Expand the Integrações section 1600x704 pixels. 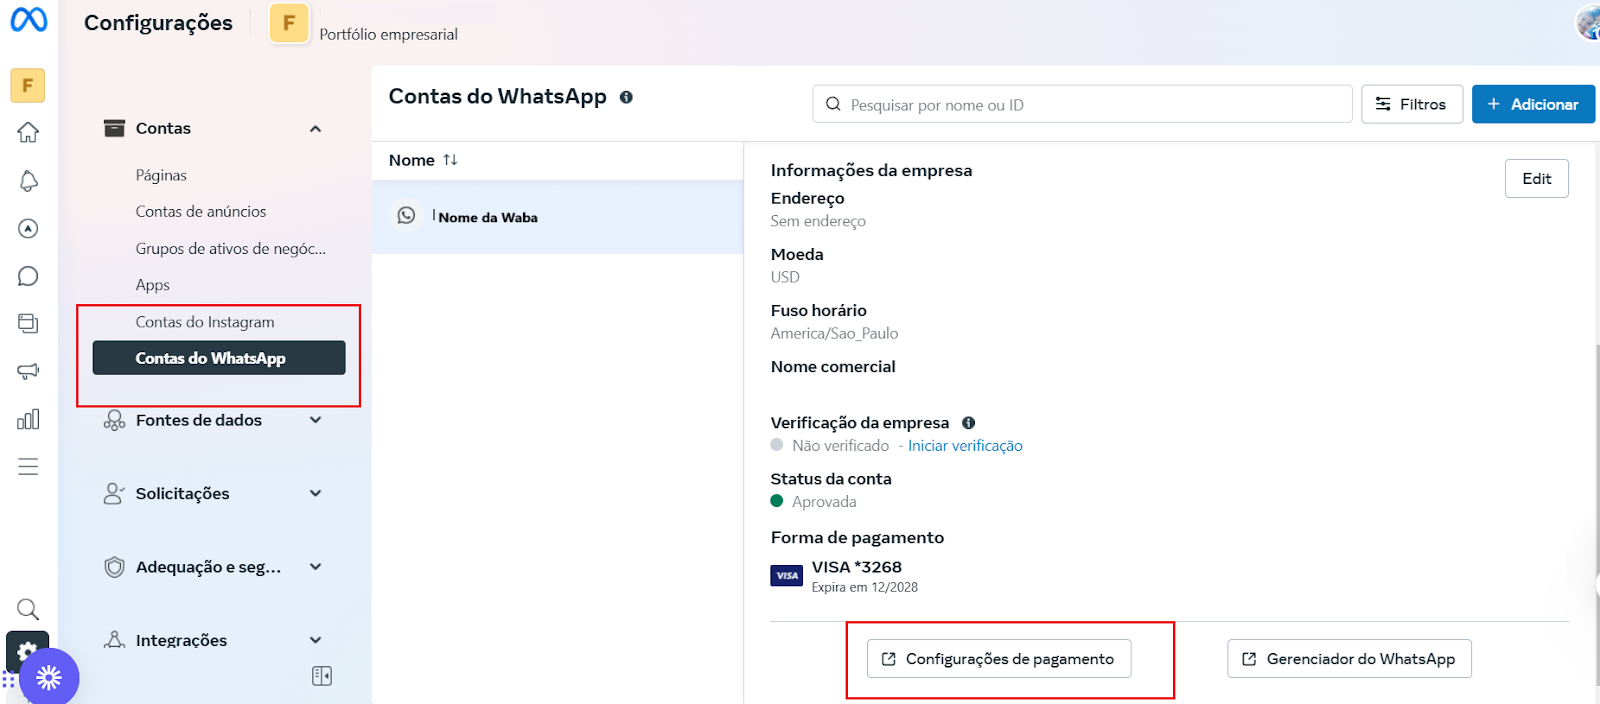[315, 640]
